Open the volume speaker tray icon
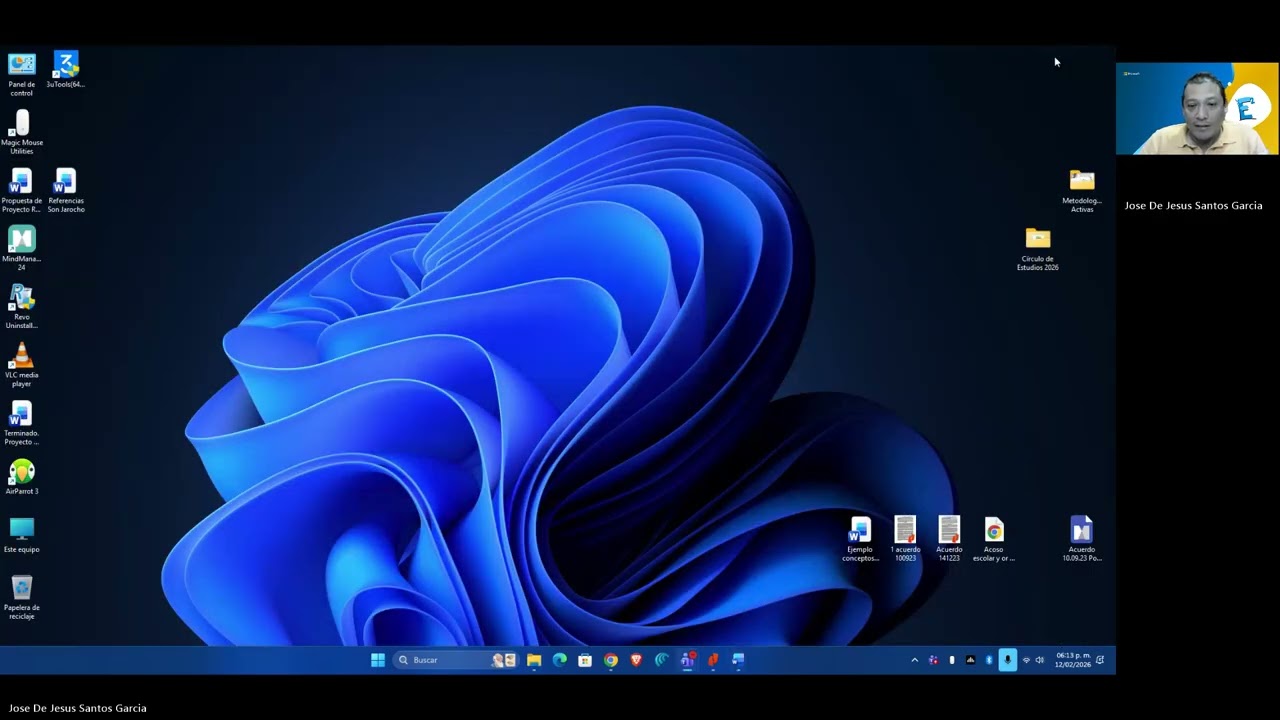 (x=1040, y=660)
